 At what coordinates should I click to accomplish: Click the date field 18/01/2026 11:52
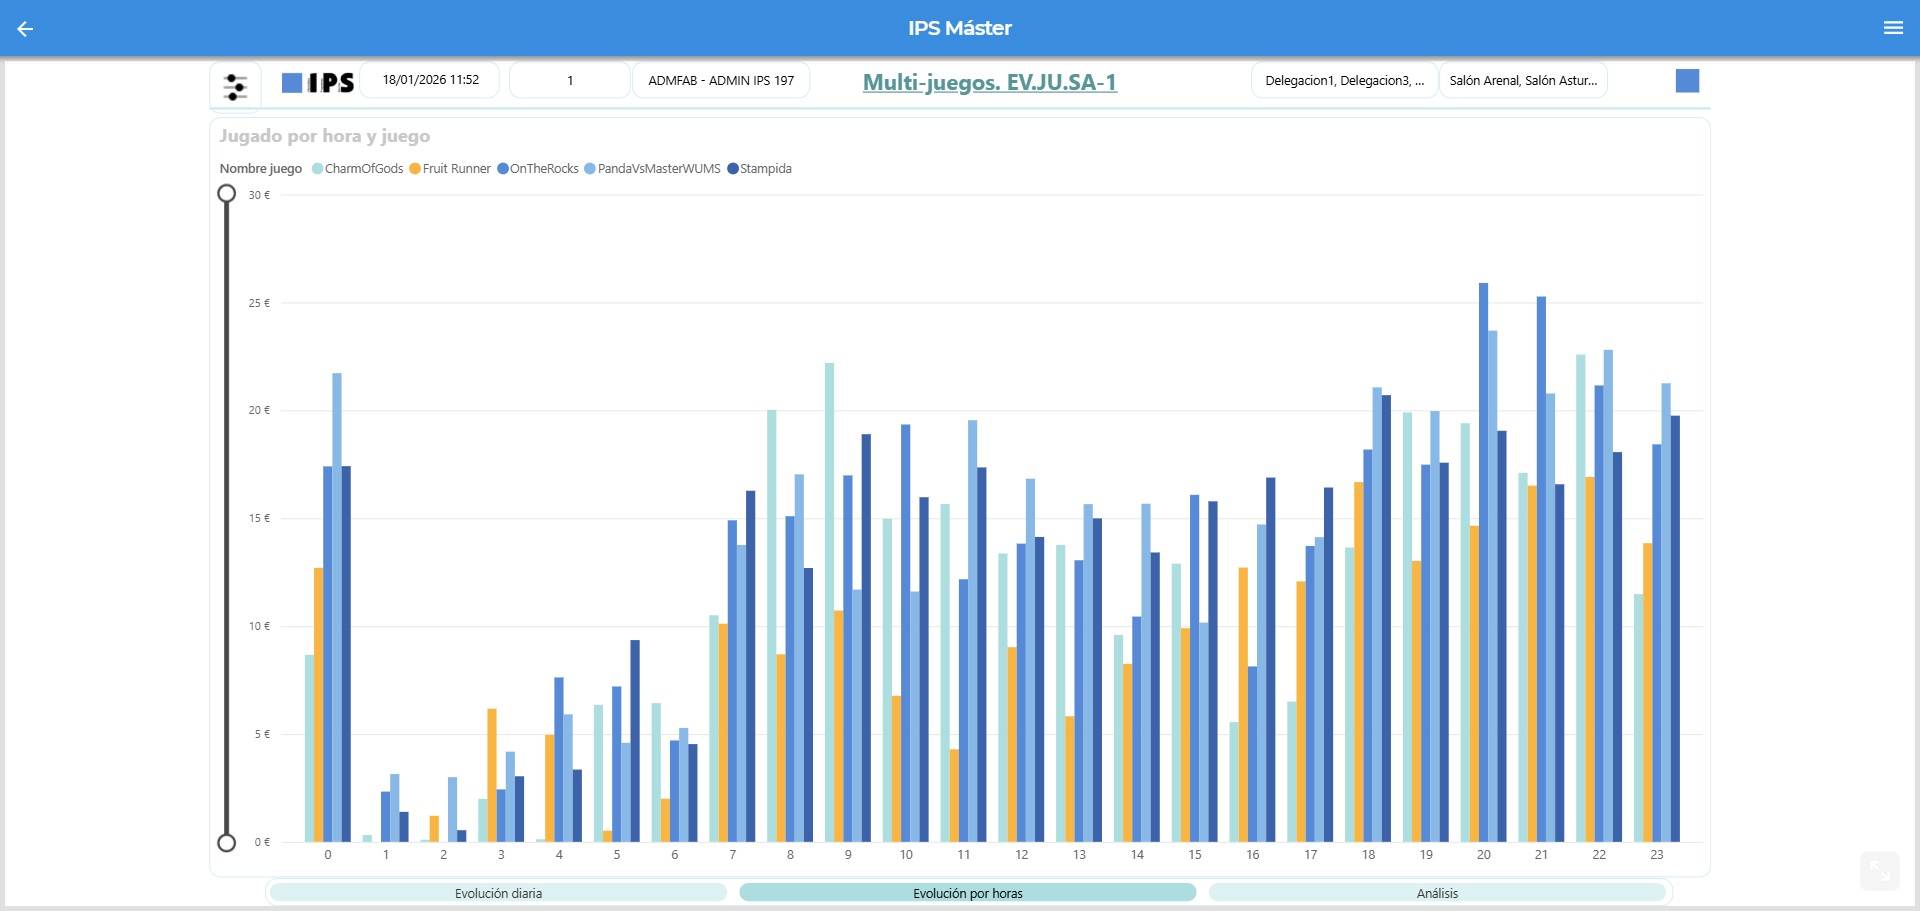(x=430, y=80)
